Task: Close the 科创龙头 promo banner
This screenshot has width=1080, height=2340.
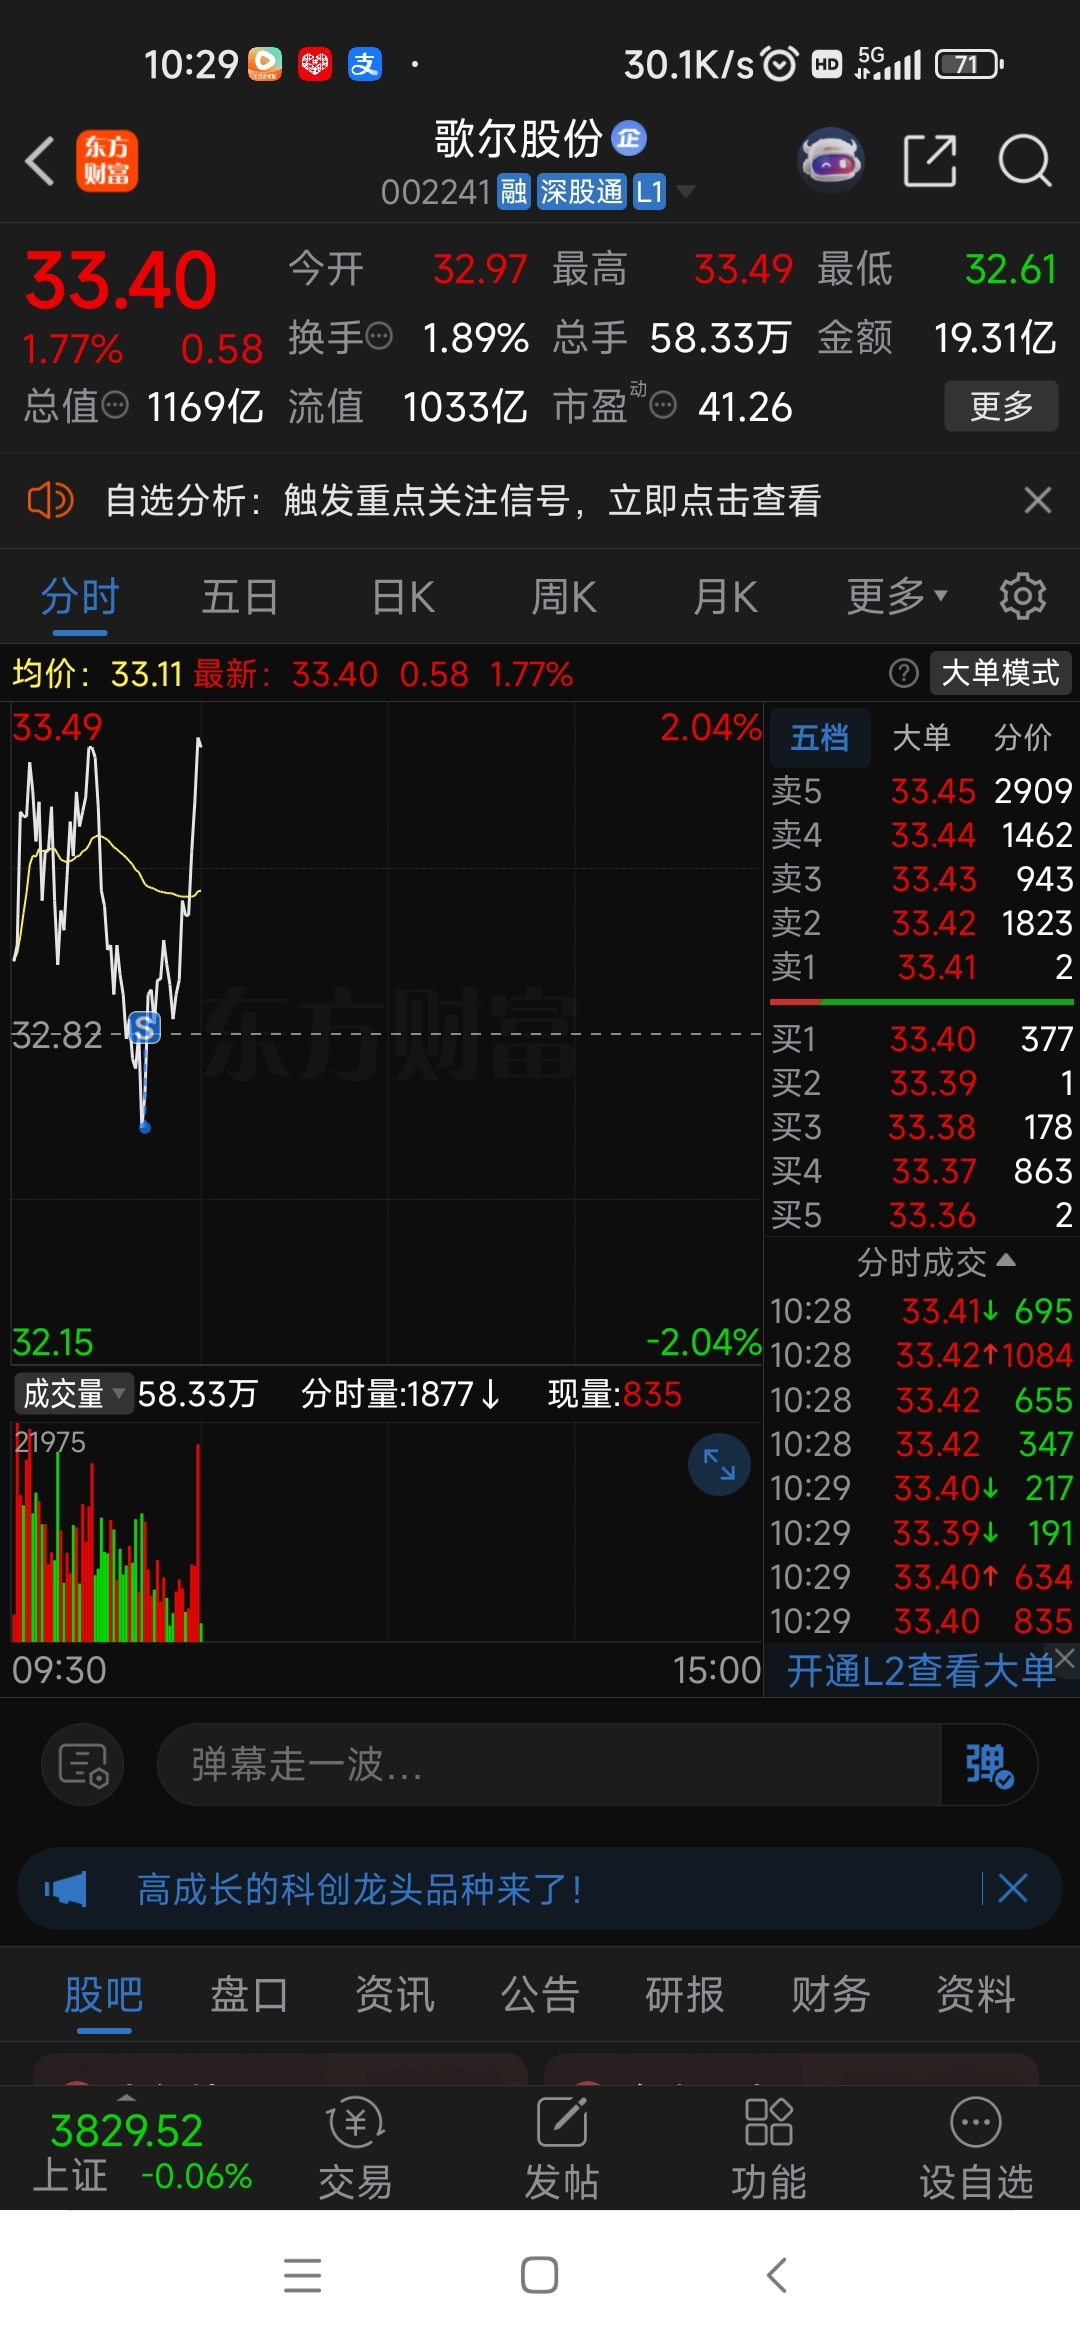Action: [1013, 1889]
